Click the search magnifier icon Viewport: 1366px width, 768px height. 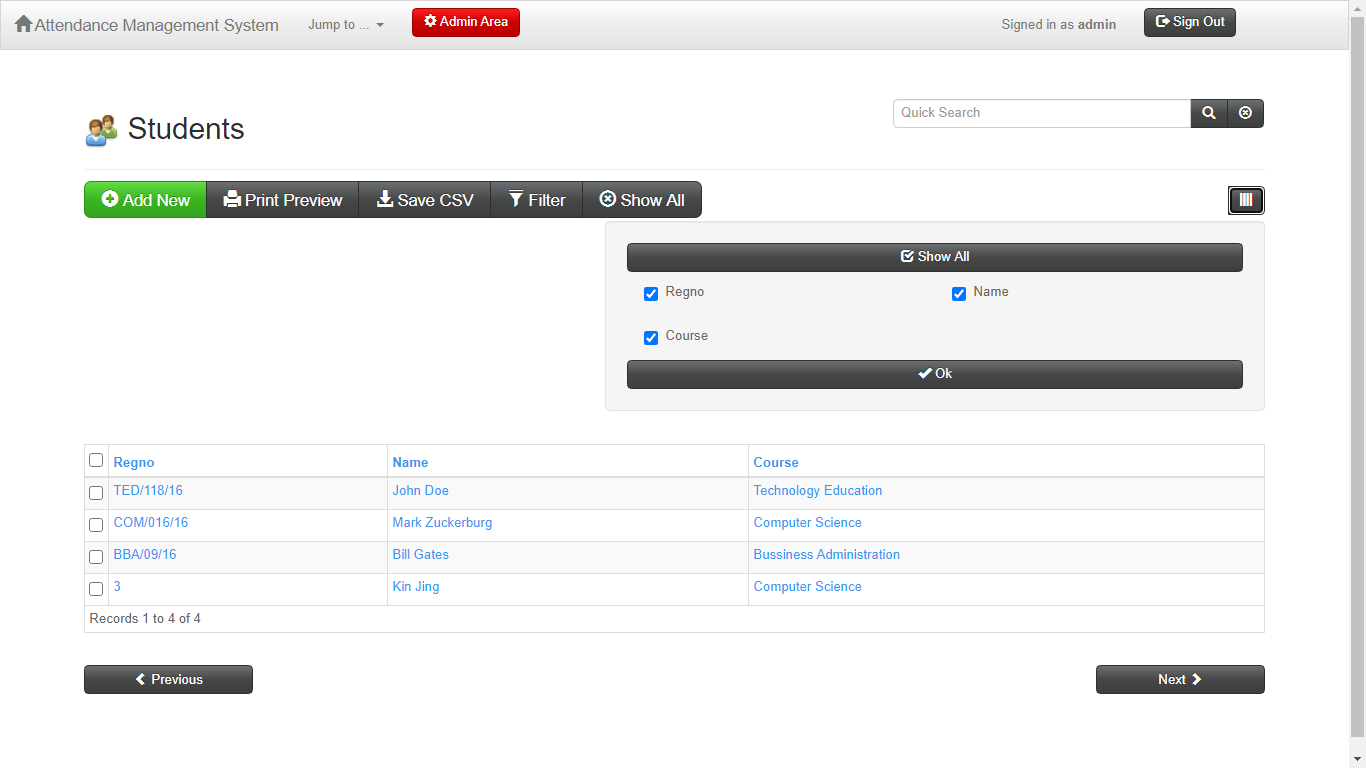[x=1208, y=113]
